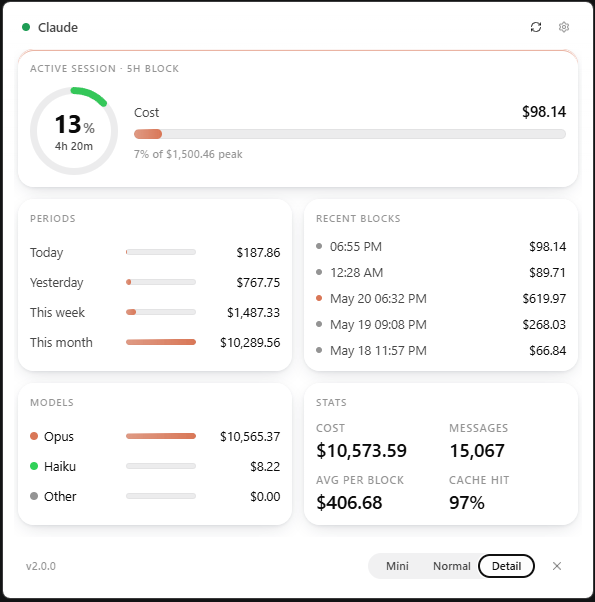The height and width of the screenshot is (602, 595).
Task: Click the 97% cache hit stat
Action: tap(467, 503)
